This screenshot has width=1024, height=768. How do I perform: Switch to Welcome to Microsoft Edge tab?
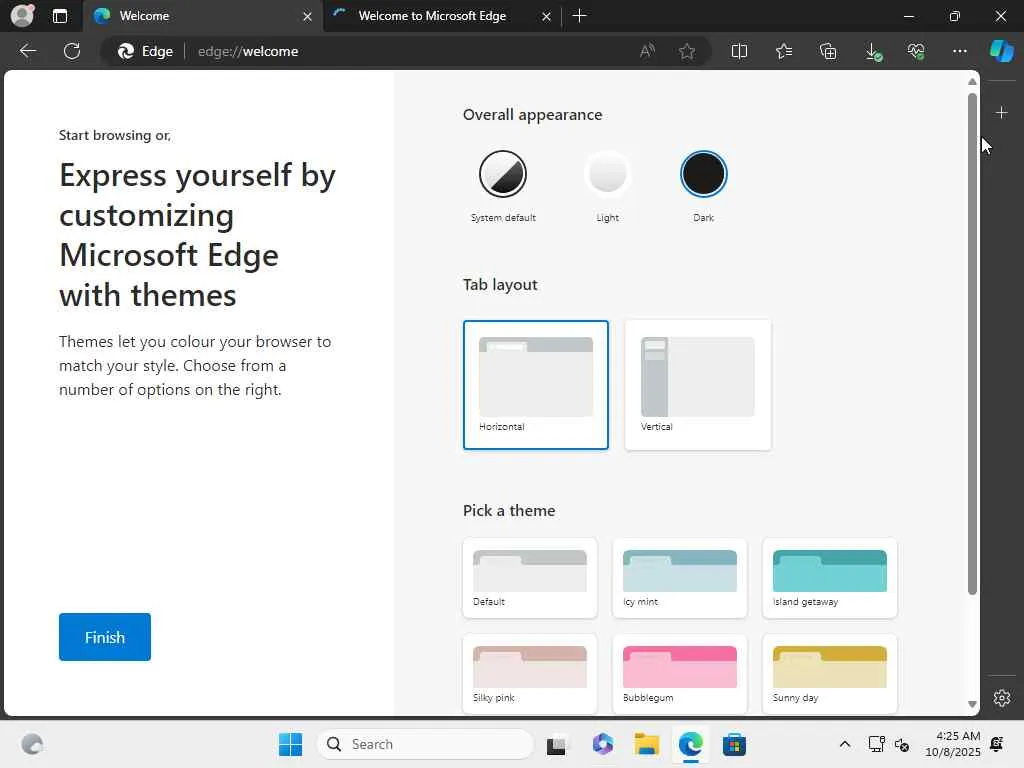pos(442,16)
